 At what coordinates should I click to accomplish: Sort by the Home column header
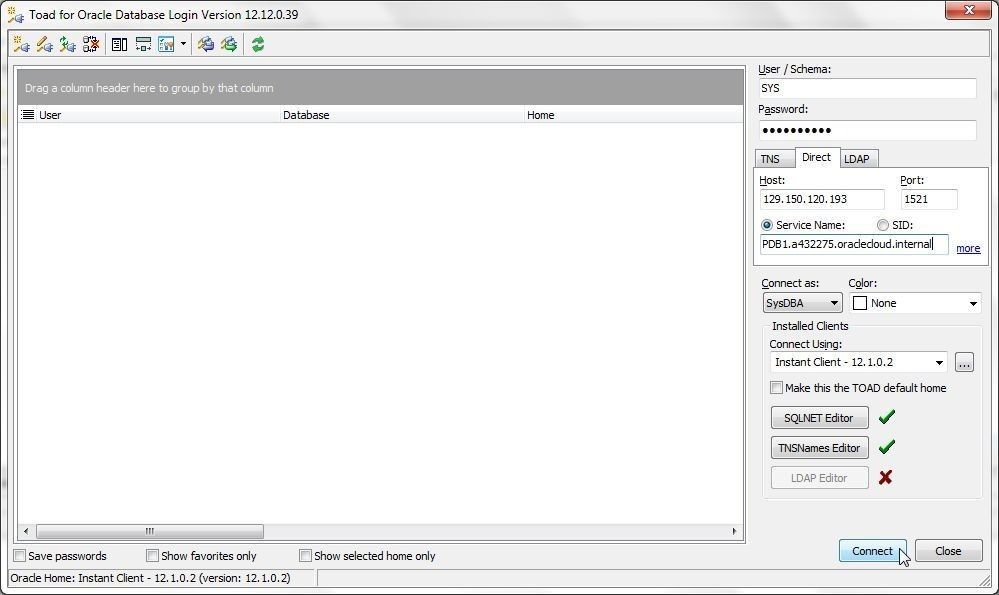634,115
